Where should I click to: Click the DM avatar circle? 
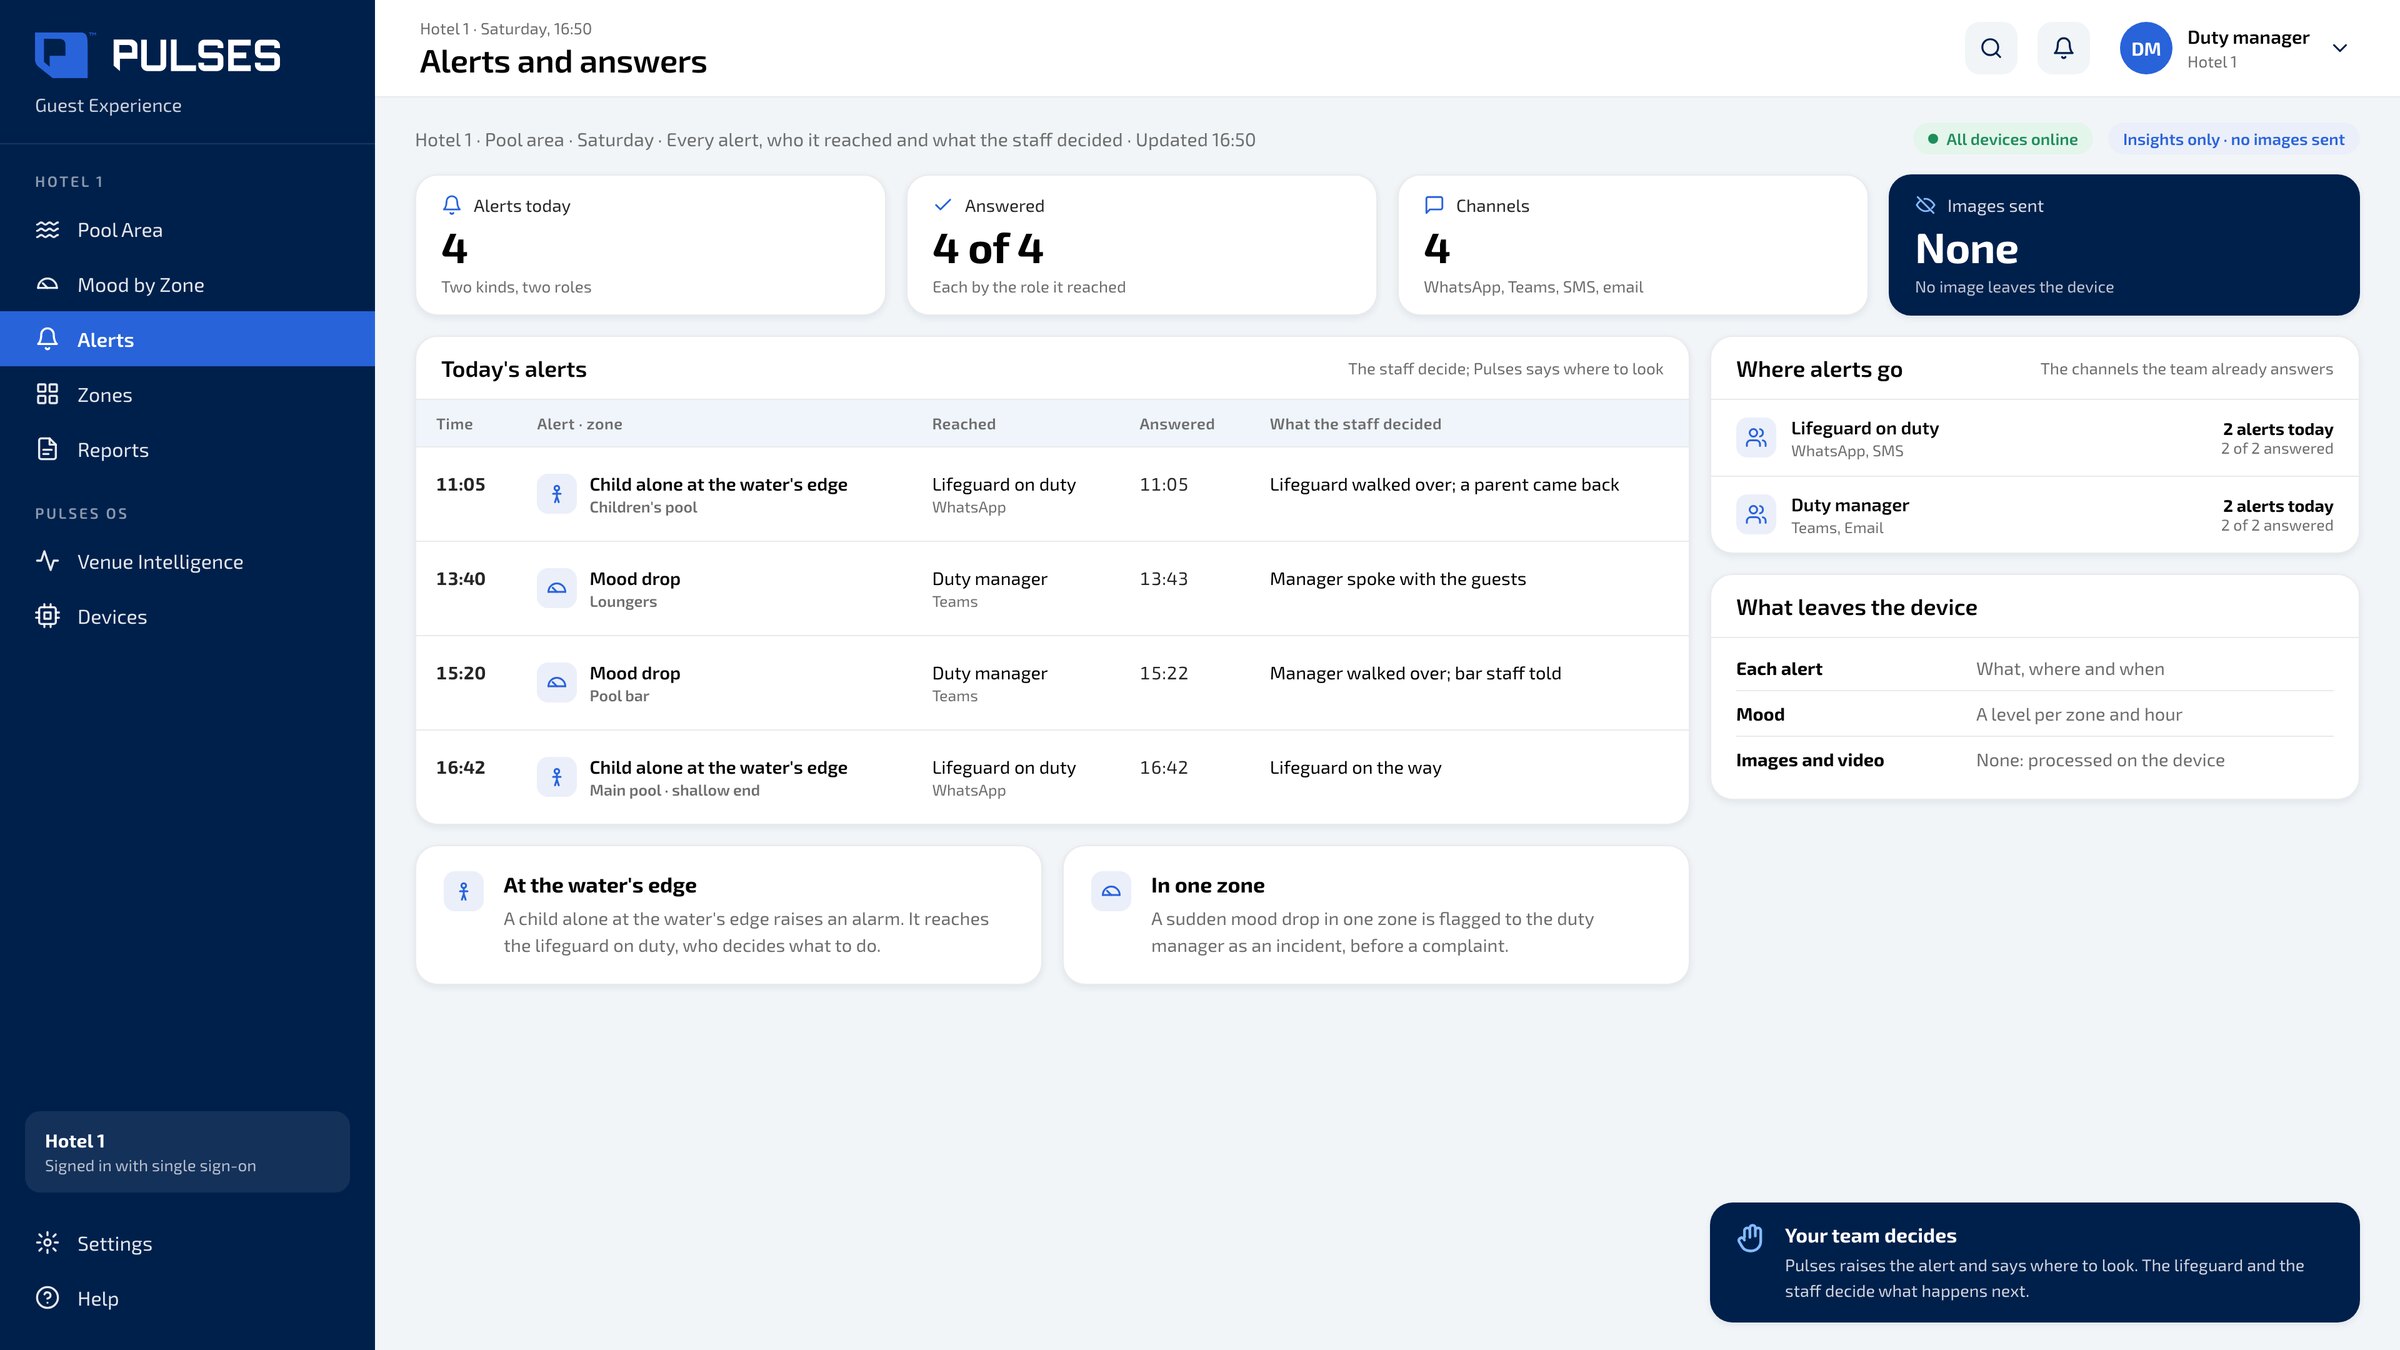2145,48
